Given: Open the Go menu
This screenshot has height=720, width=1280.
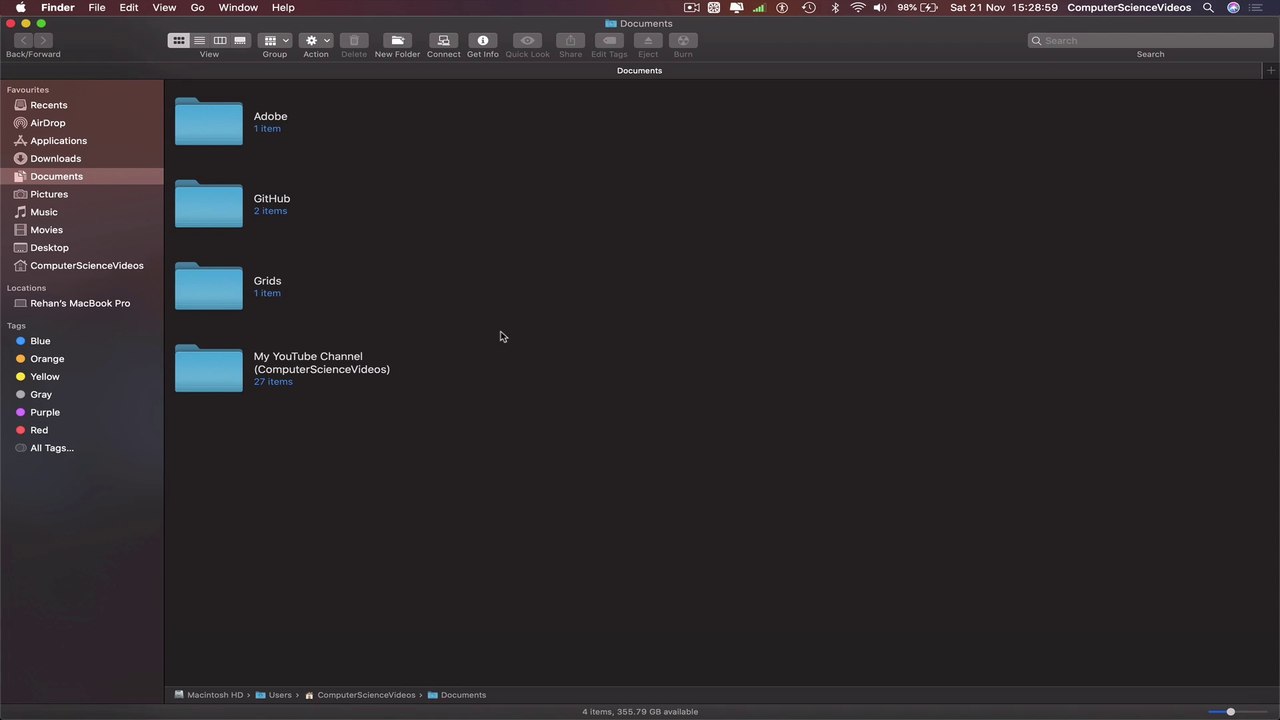Looking at the screenshot, I should 198,7.
